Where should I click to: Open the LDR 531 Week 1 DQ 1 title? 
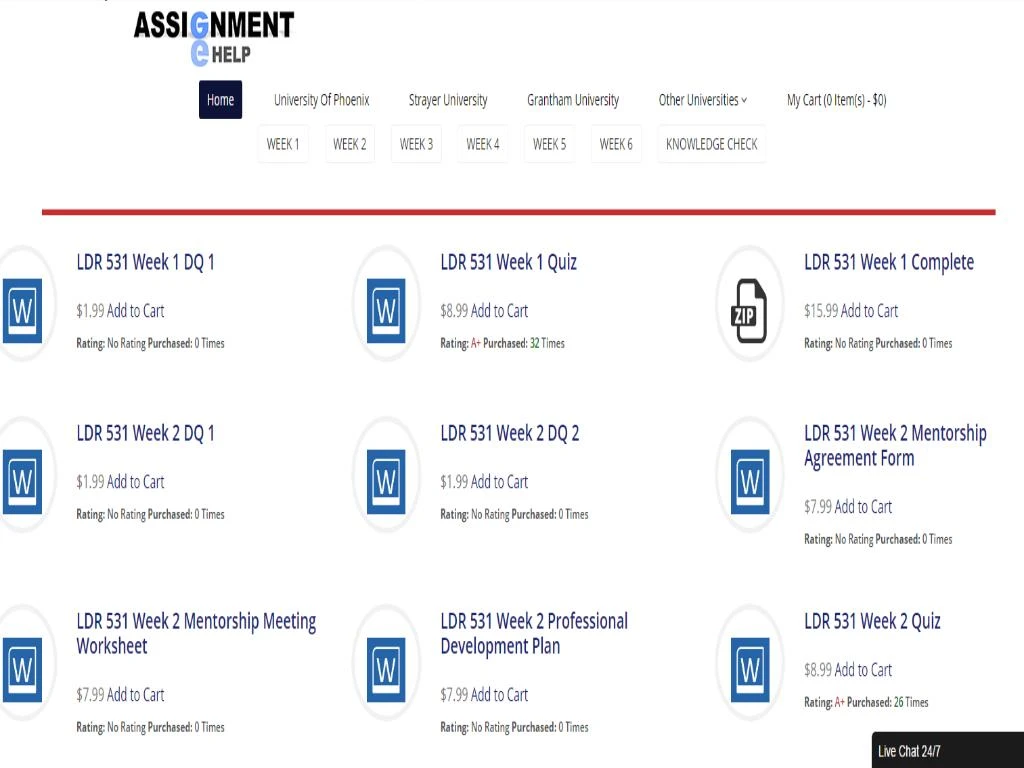(145, 263)
